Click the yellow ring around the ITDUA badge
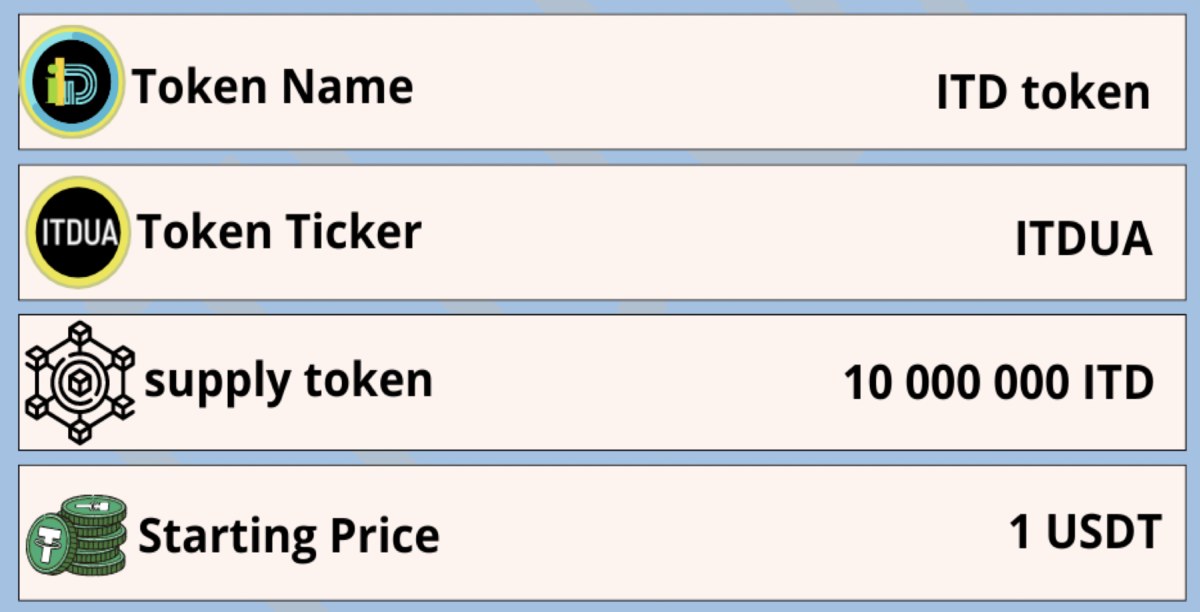 point(78,185)
